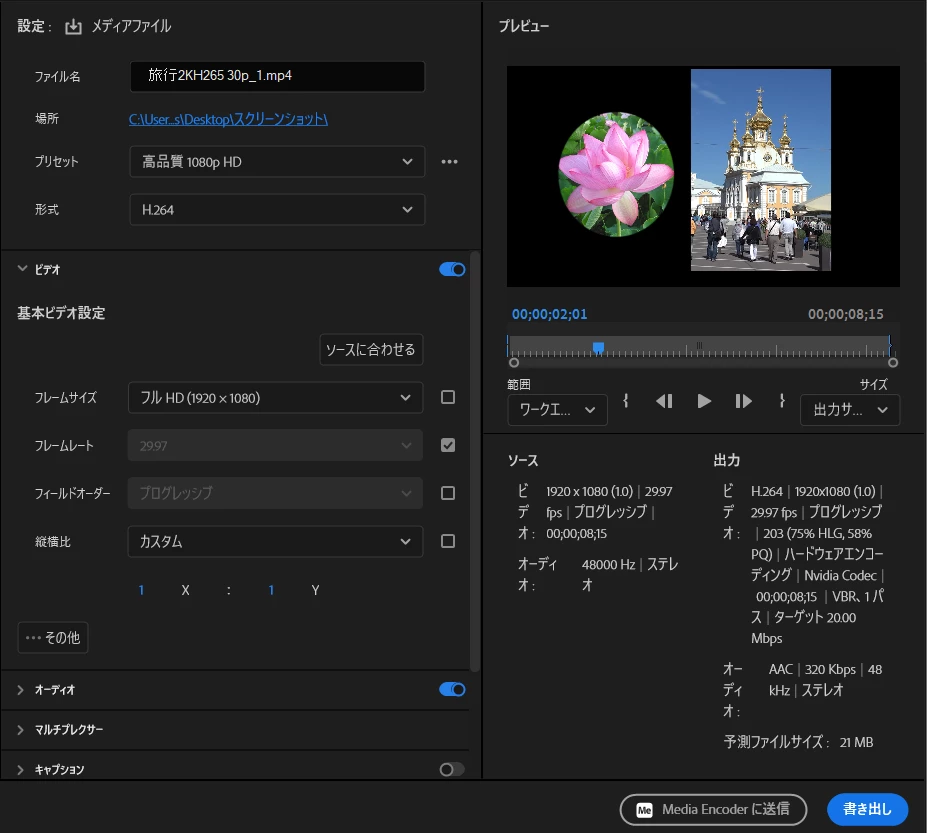Viewport: 927px width, 833px height.
Task: Click the media file export icon
Action: (x=73, y=27)
